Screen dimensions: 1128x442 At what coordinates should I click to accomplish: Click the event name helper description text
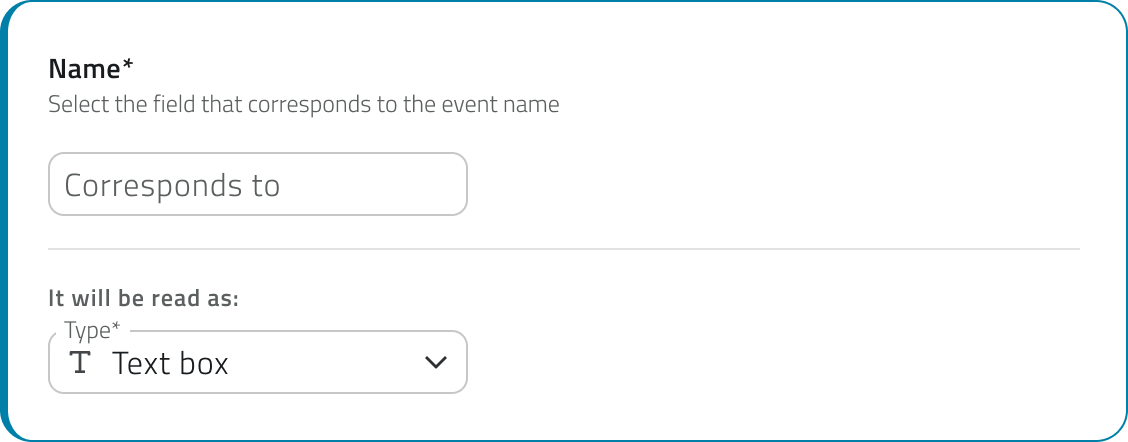[x=304, y=105]
